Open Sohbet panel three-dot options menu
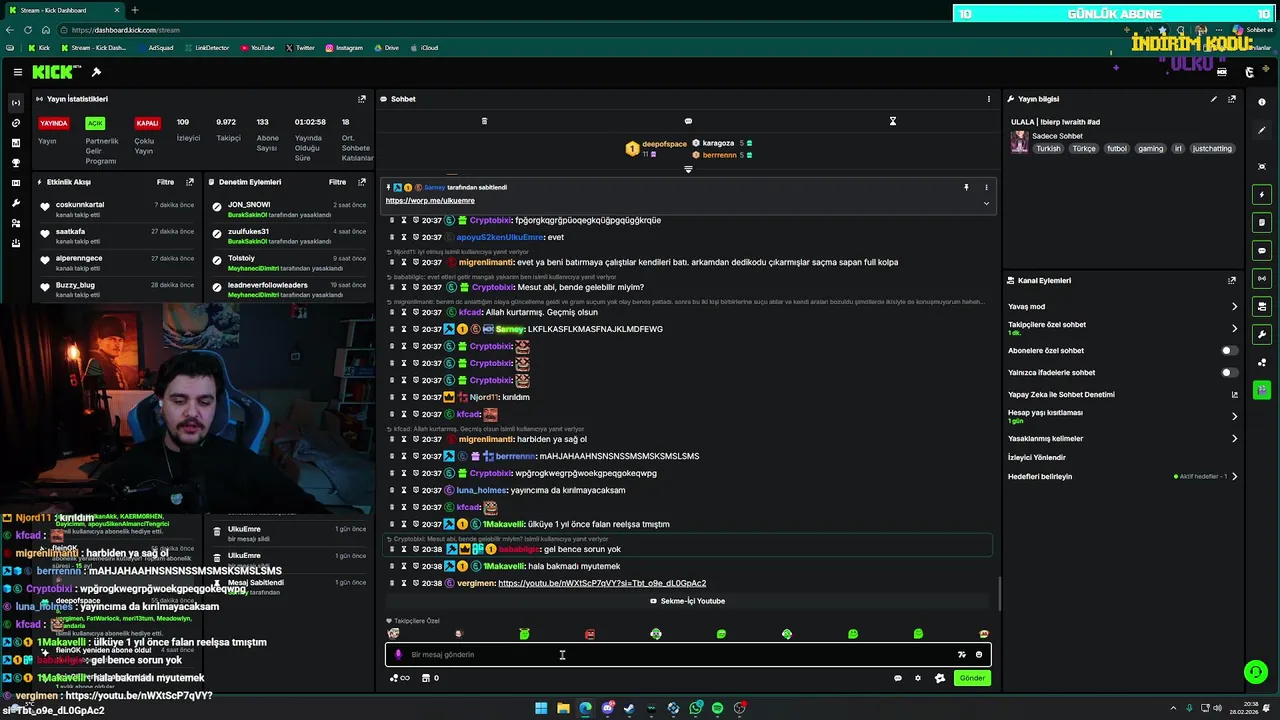Image resolution: width=1280 pixels, height=720 pixels. coord(989,99)
